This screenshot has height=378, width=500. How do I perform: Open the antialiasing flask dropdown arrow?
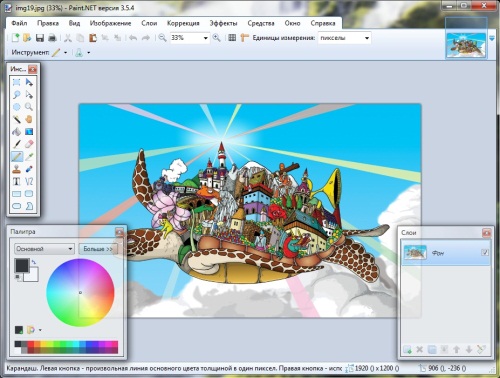[89, 53]
